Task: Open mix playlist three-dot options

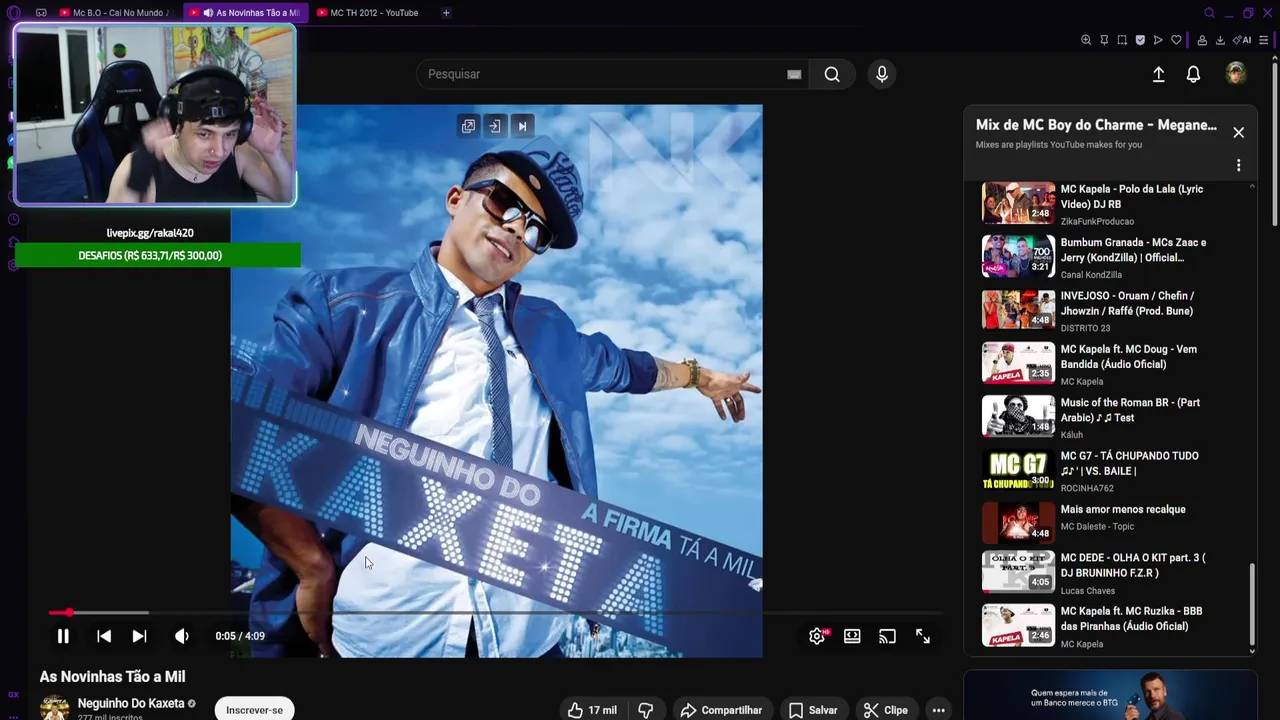Action: [1238, 165]
